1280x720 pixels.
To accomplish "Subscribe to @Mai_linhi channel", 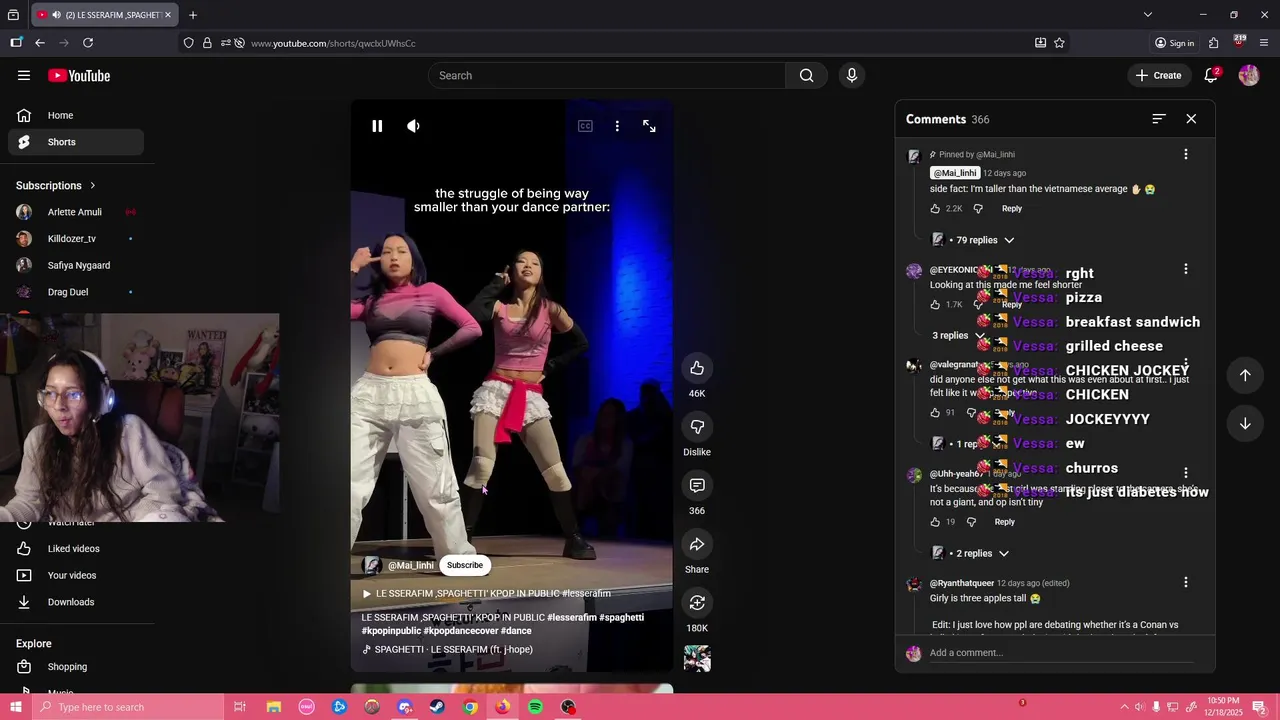I will [x=465, y=565].
